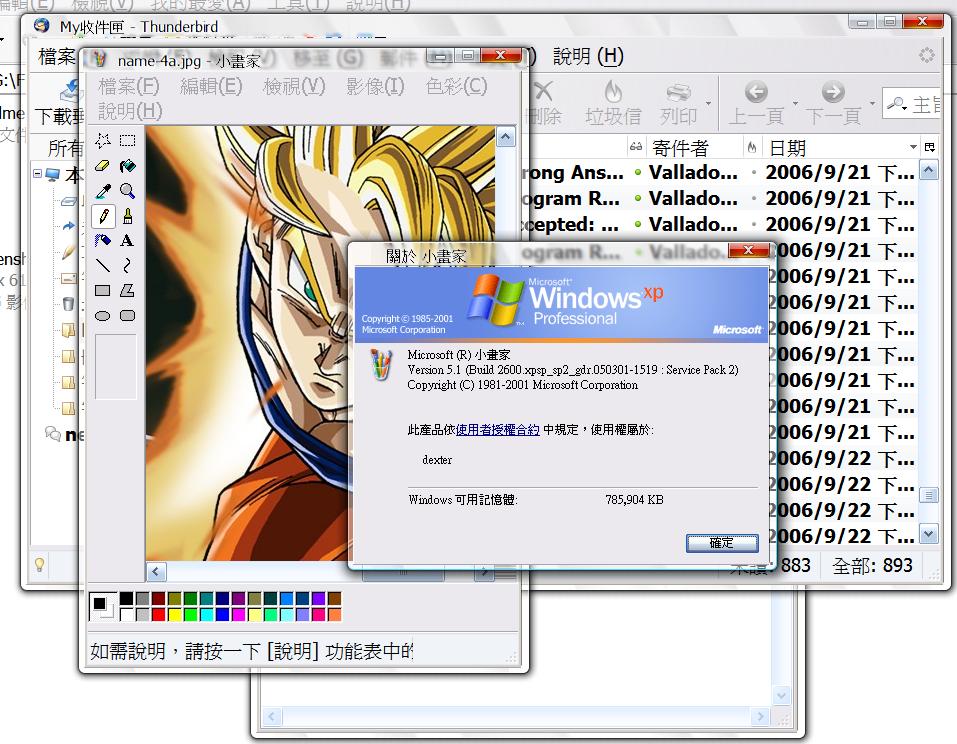Click the sort arrow on the 日期 column
Image resolution: width=957 pixels, height=744 pixels.
pos(913,147)
